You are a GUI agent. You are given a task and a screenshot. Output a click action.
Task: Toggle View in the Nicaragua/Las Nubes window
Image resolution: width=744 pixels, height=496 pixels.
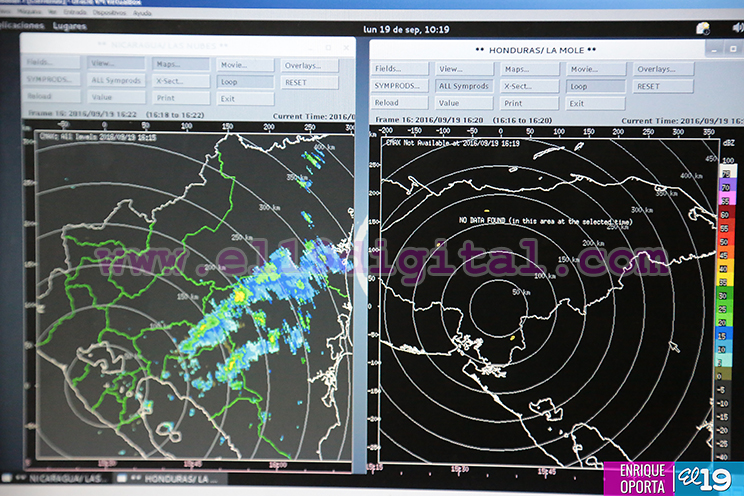click(116, 63)
